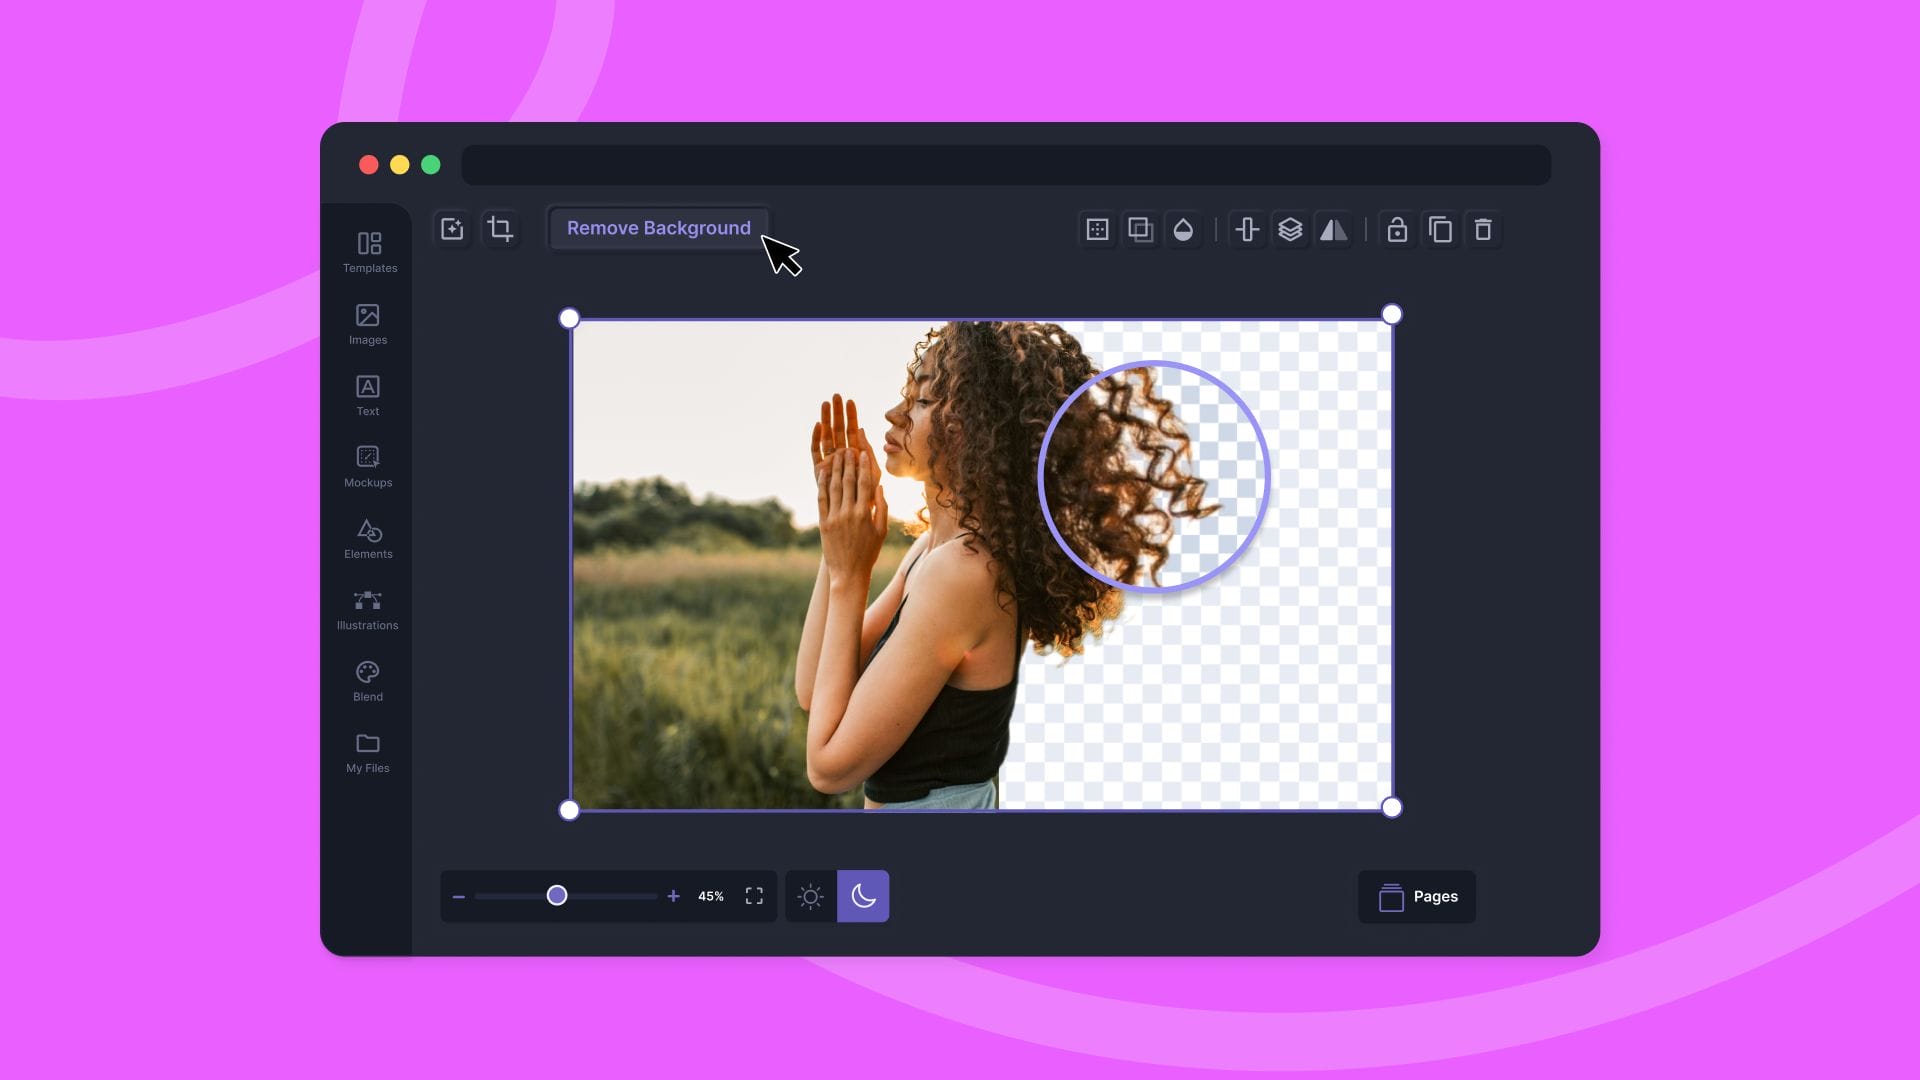This screenshot has height=1080, width=1920.
Task: Switch to light mode sun toggle
Action: (x=811, y=896)
